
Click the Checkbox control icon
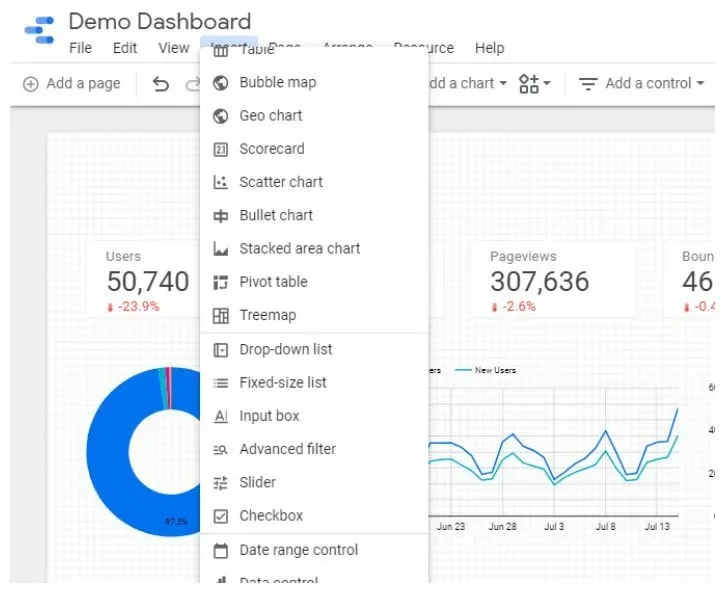pyautogui.click(x=221, y=516)
